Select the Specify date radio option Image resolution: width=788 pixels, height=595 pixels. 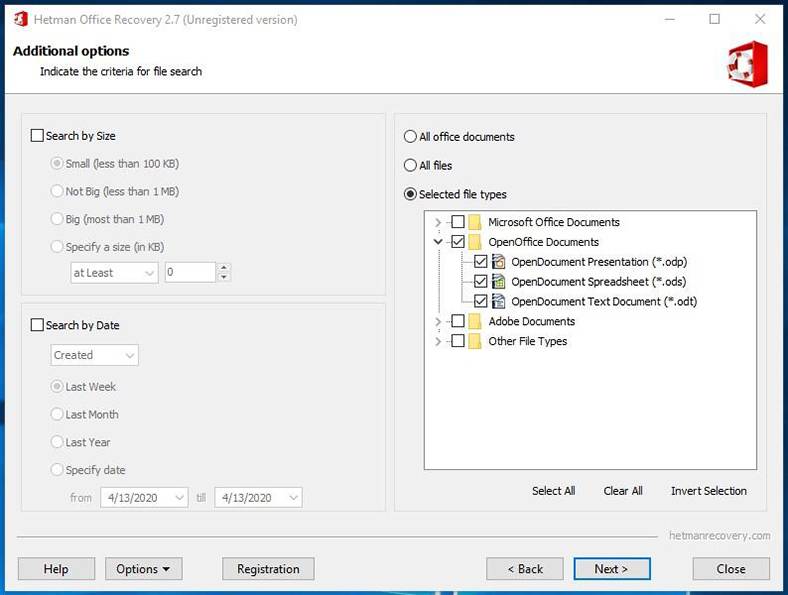point(57,470)
